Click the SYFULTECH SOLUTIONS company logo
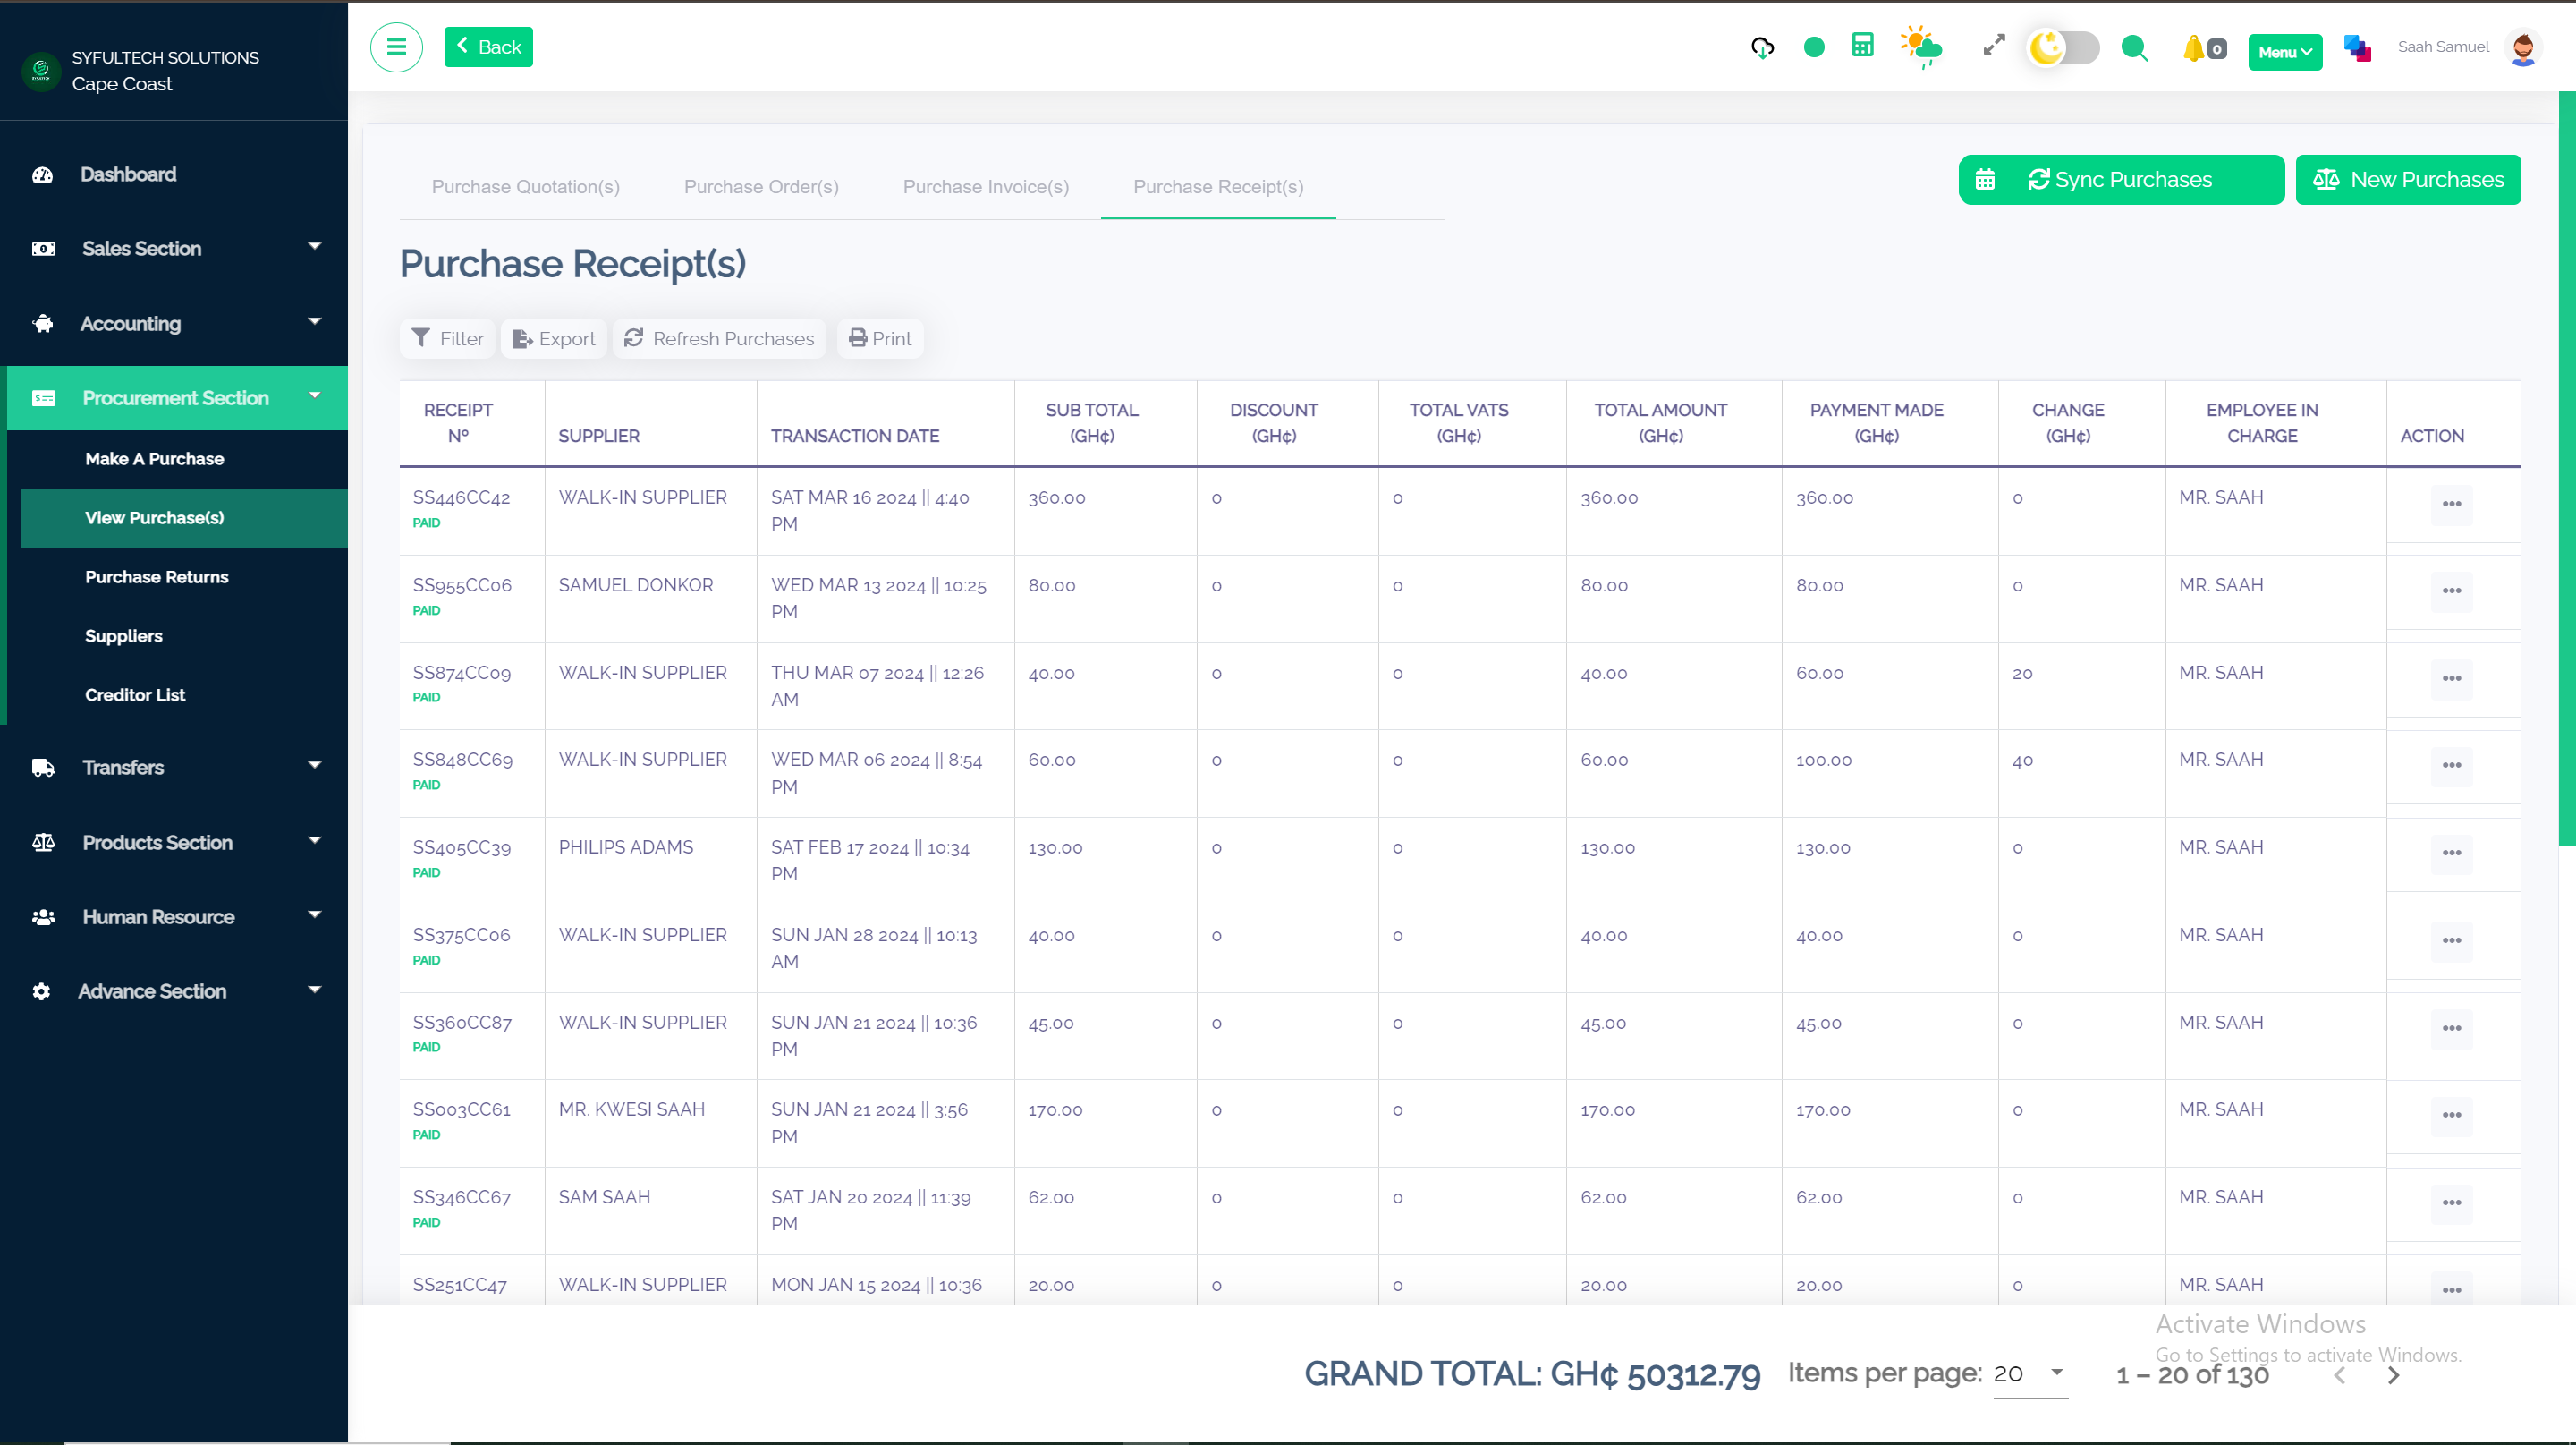This screenshot has width=2576, height=1445. point(41,70)
